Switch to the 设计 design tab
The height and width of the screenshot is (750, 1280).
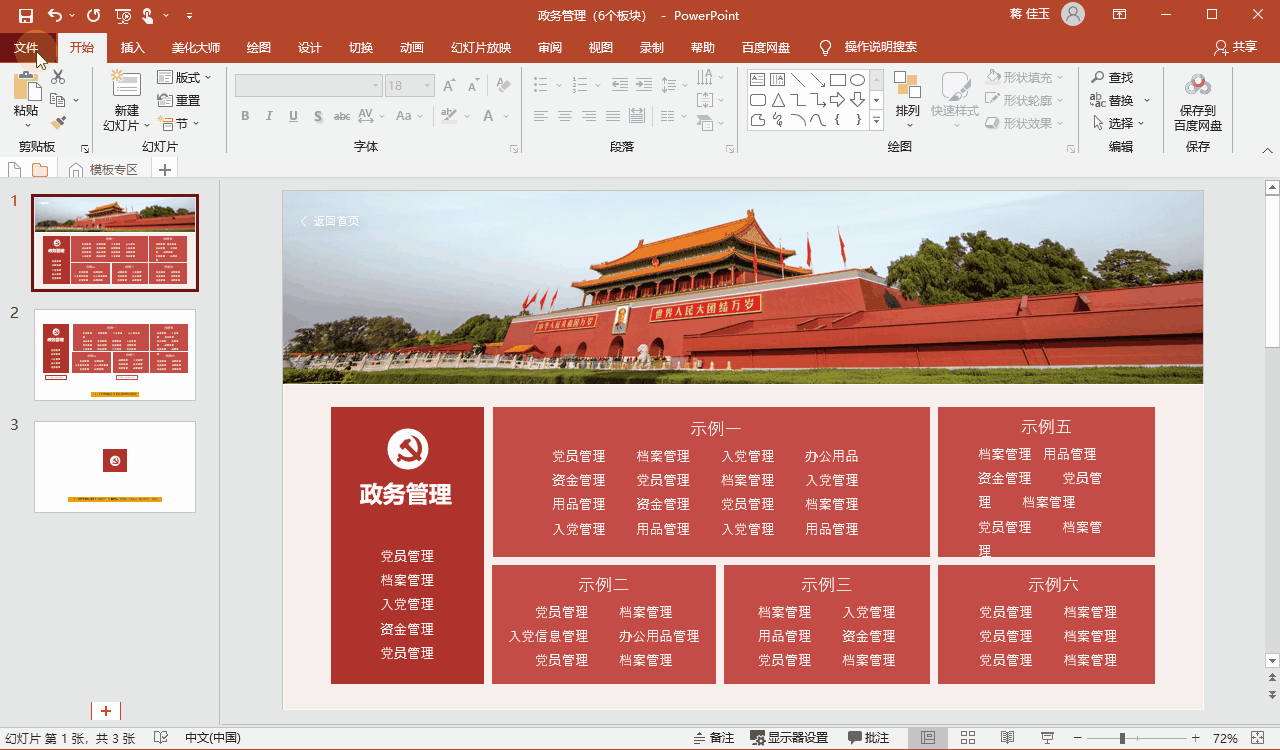click(x=310, y=47)
